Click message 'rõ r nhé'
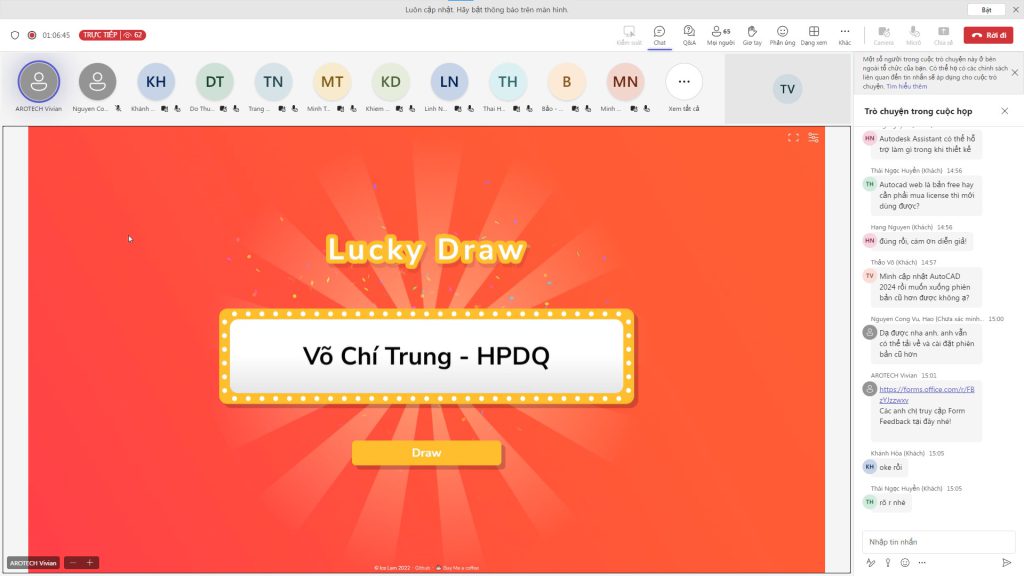 click(892, 502)
